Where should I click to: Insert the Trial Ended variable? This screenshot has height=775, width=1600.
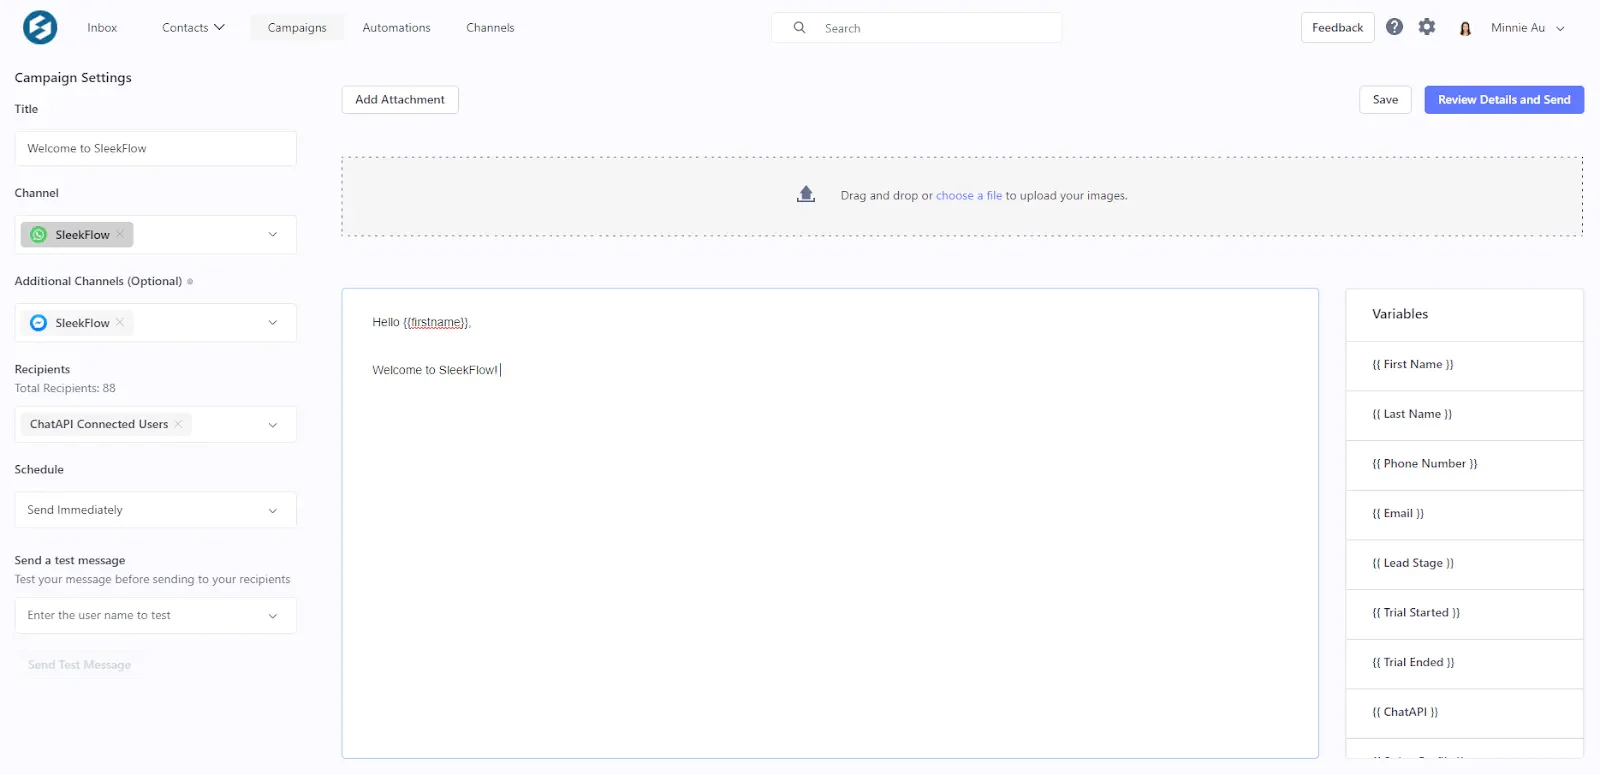tap(1464, 663)
